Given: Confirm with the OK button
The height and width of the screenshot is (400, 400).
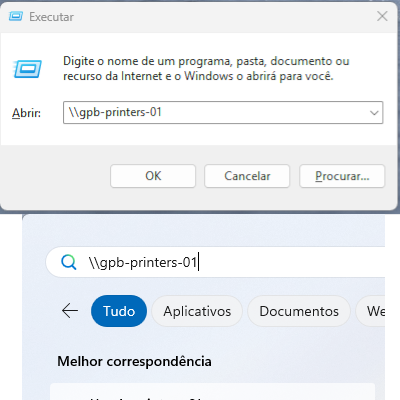Looking at the screenshot, I should click(153, 176).
